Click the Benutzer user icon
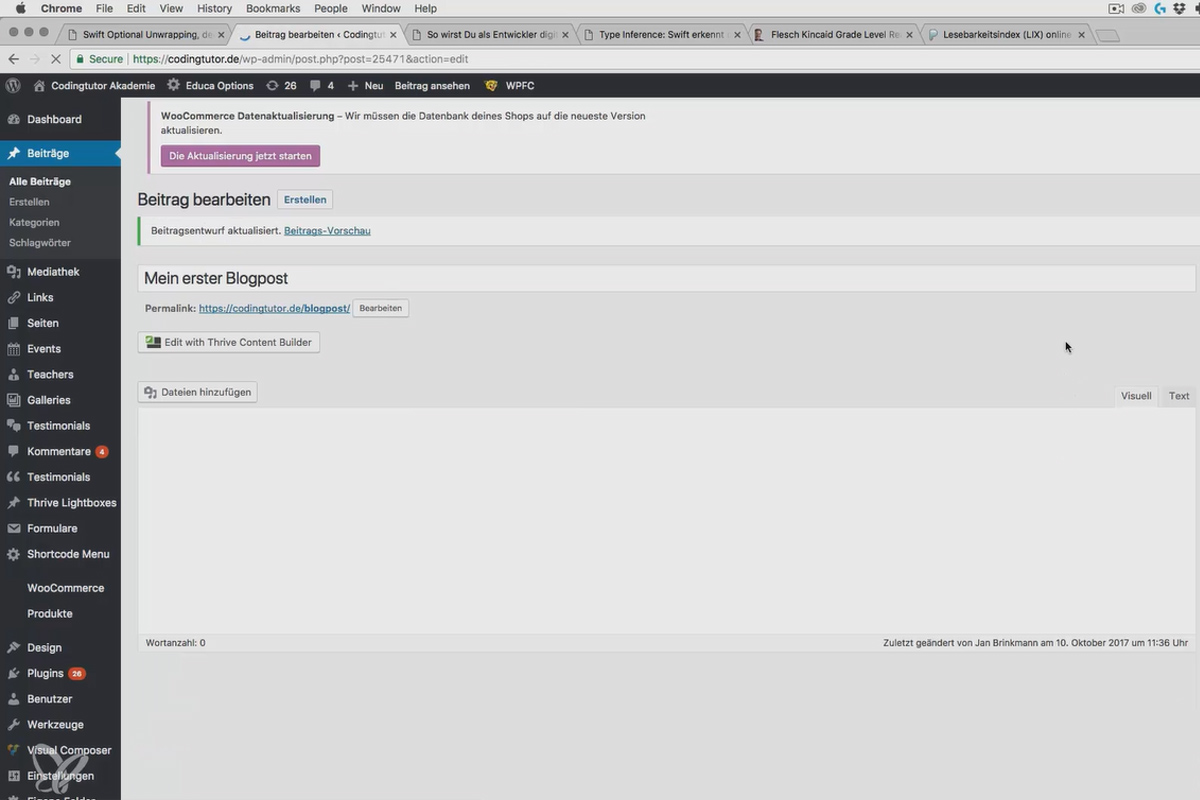1200x800 pixels. [14, 699]
